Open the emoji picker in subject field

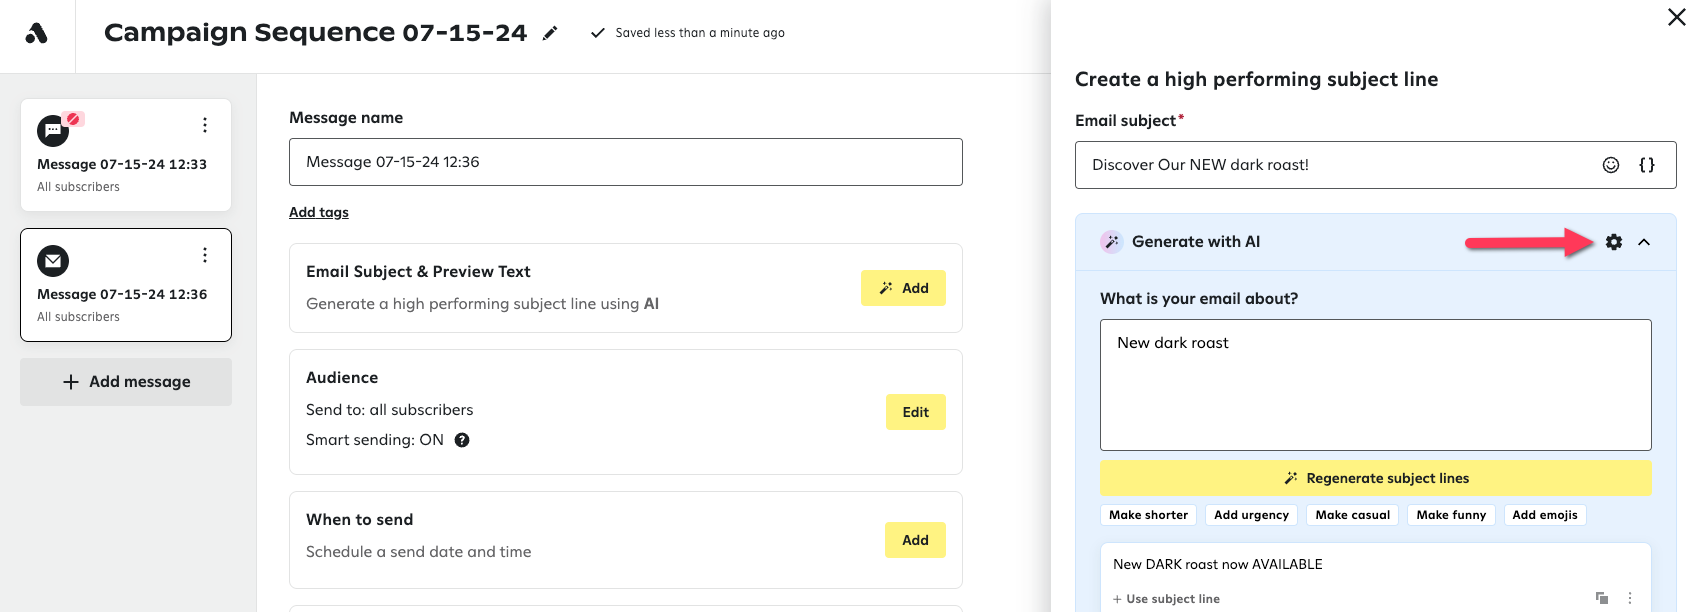pos(1611,165)
